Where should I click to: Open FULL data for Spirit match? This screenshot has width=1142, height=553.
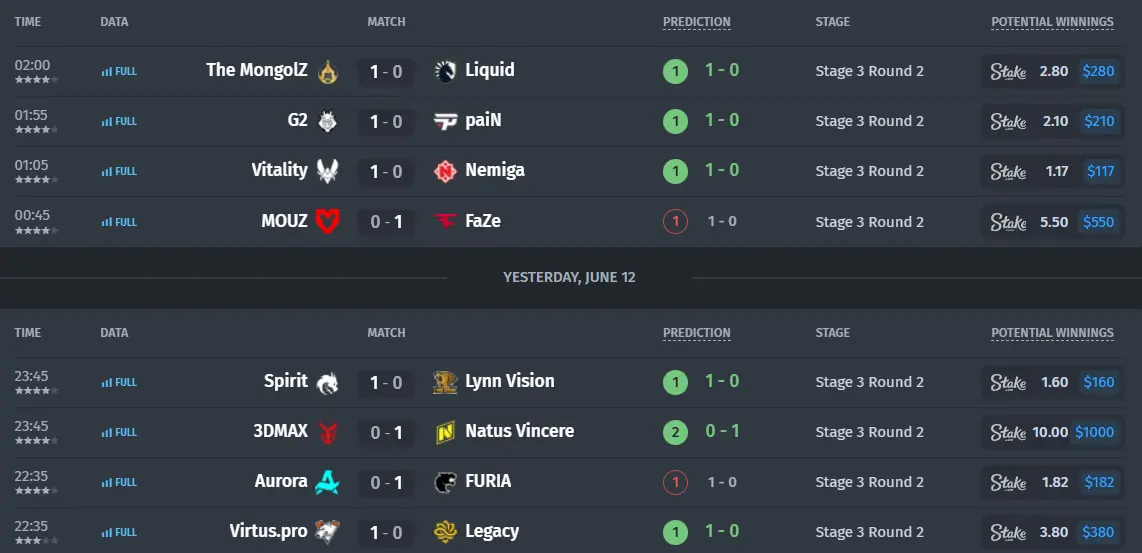pos(119,382)
